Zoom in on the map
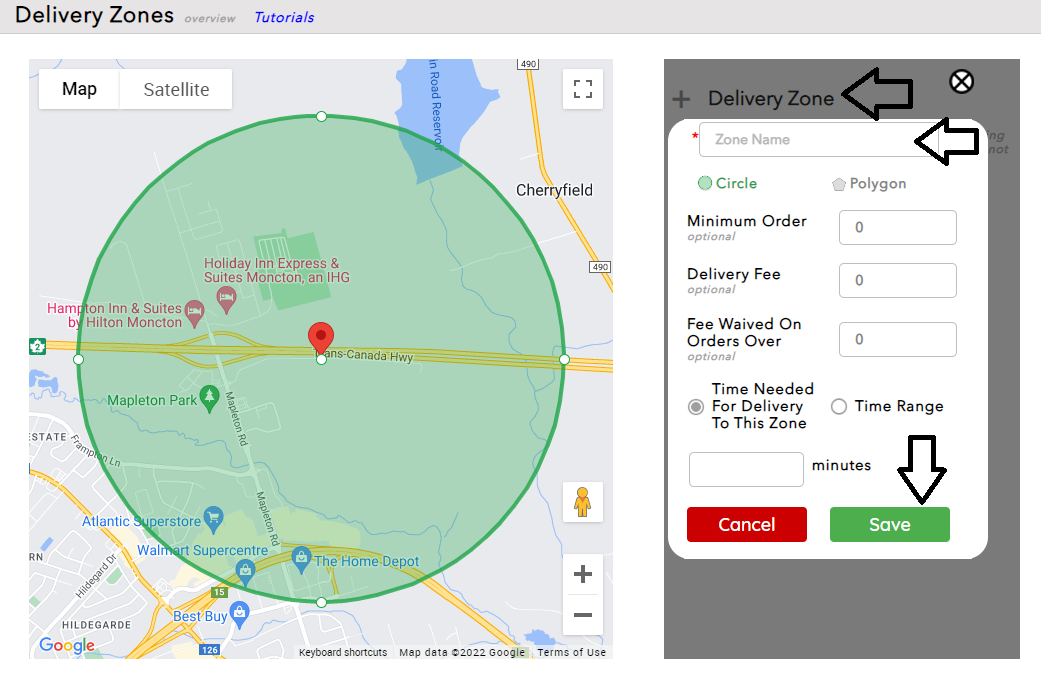Image resolution: width=1041 pixels, height=681 pixels. pos(582,574)
